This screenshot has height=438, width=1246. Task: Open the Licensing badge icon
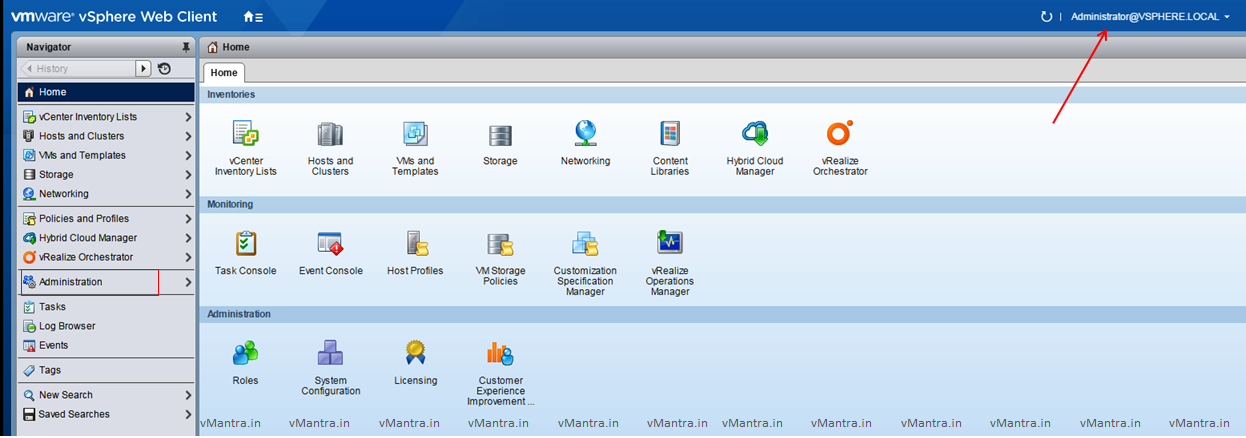pos(415,353)
